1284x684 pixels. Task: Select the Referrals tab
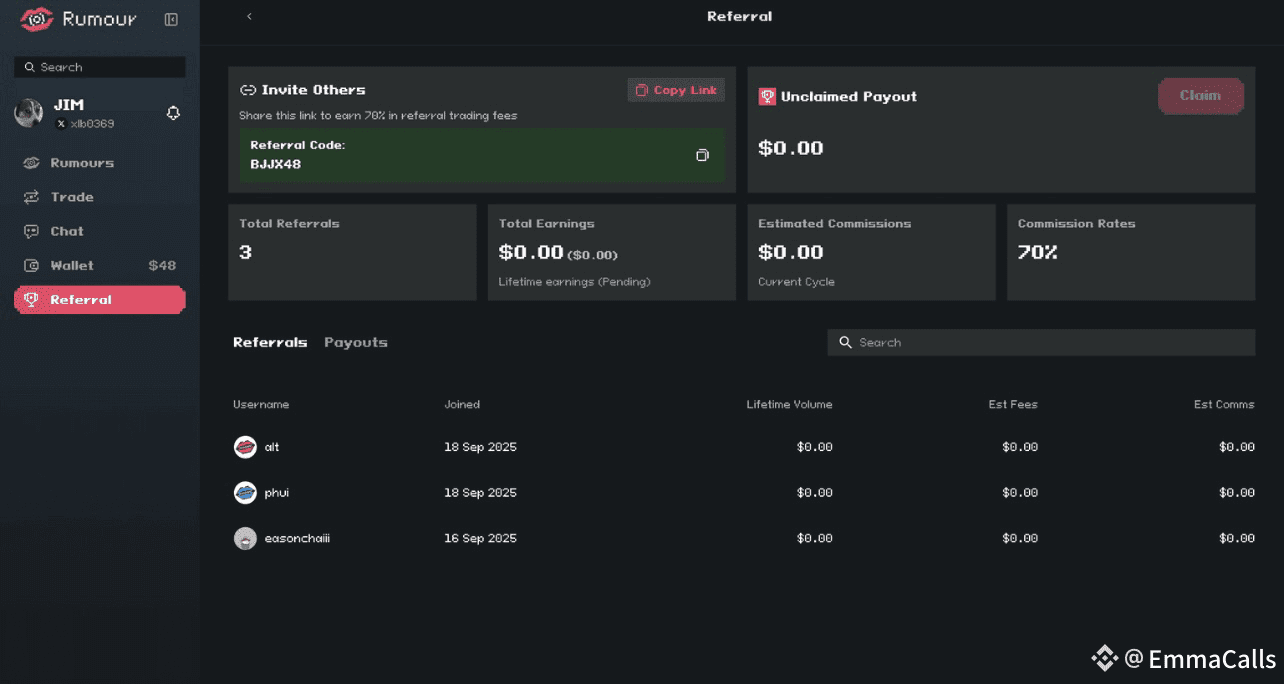(x=270, y=342)
